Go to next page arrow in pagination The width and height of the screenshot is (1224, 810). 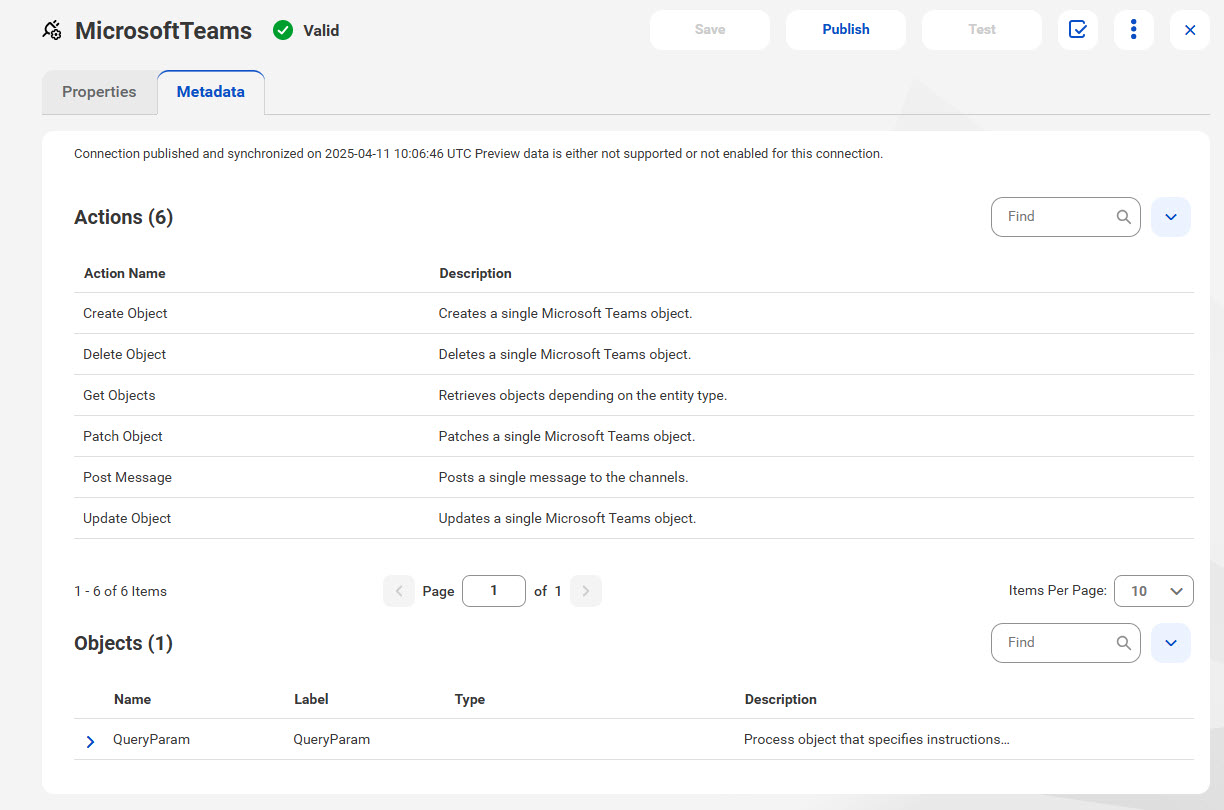point(586,591)
